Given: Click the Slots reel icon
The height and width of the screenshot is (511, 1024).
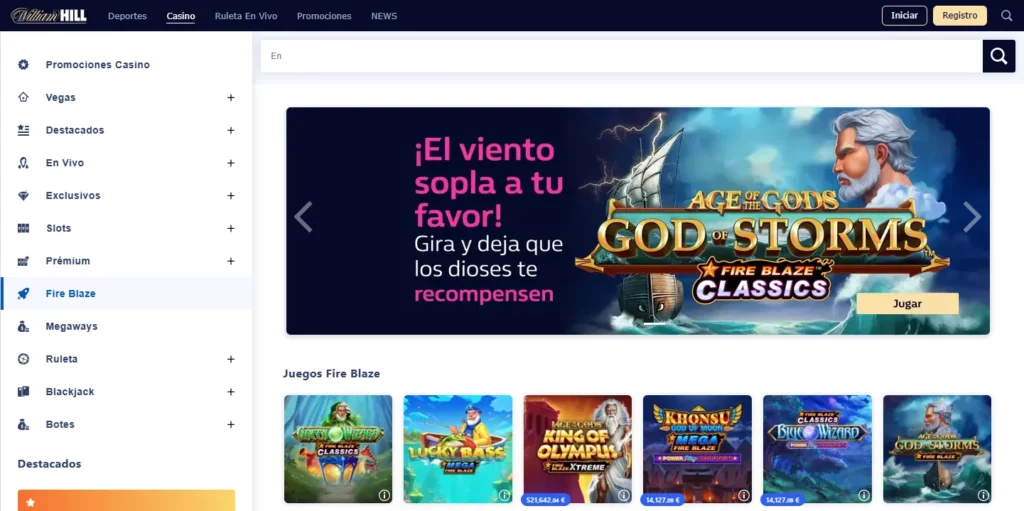Looking at the screenshot, I should tap(24, 228).
